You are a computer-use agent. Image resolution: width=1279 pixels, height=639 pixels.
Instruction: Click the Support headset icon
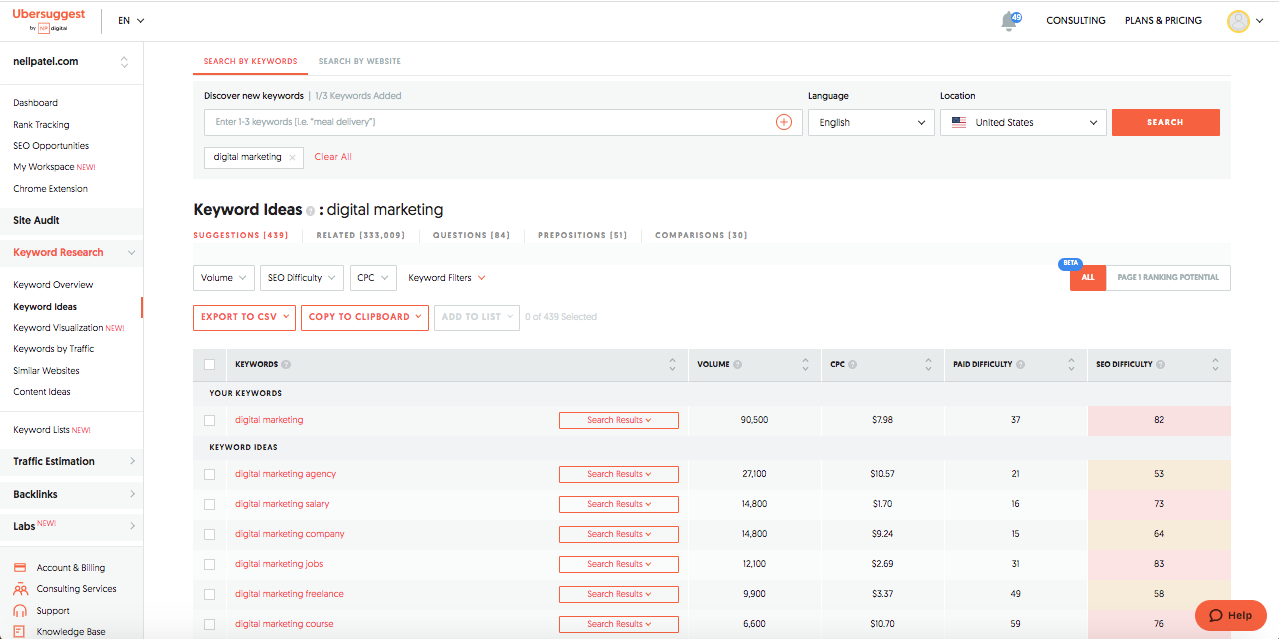coord(20,611)
